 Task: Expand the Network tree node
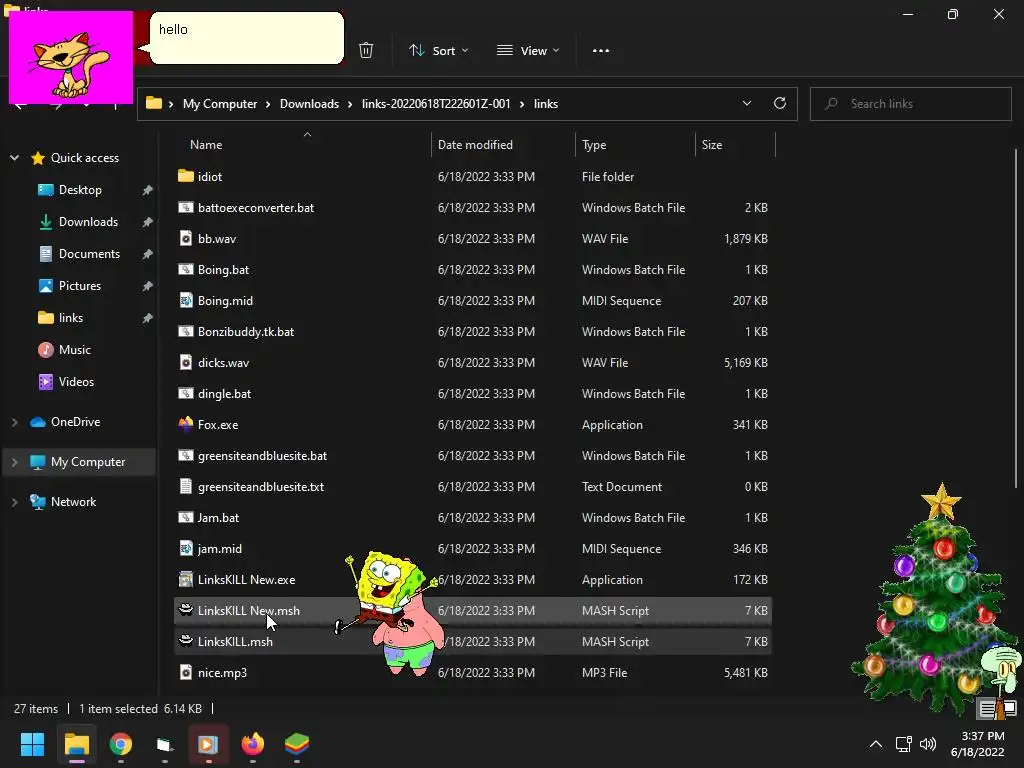[x=14, y=502]
